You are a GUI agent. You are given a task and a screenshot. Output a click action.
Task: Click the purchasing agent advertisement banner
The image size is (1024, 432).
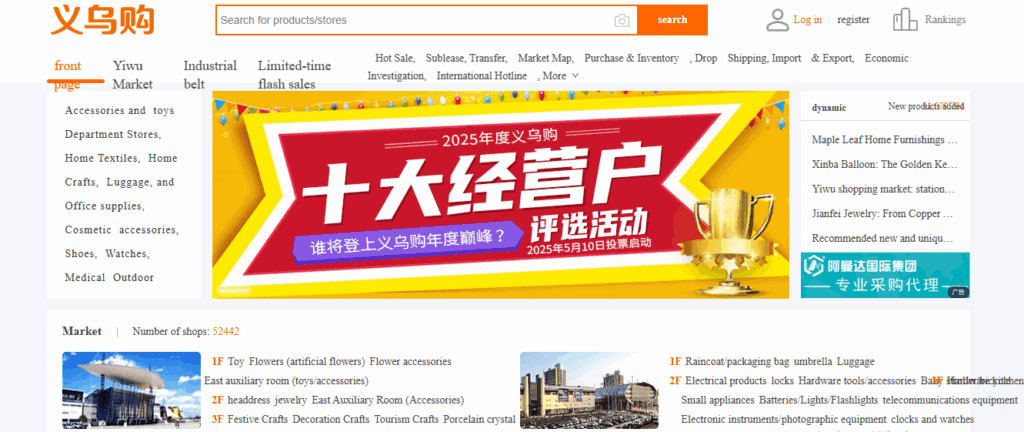point(885,275)
